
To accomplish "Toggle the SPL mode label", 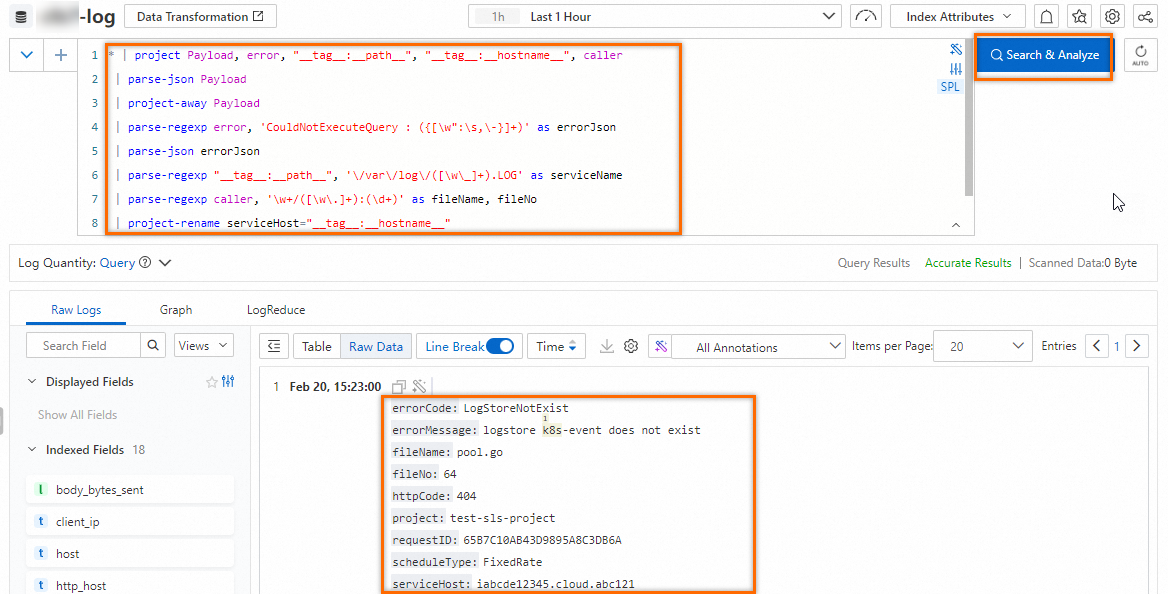I will click(950, 86).
